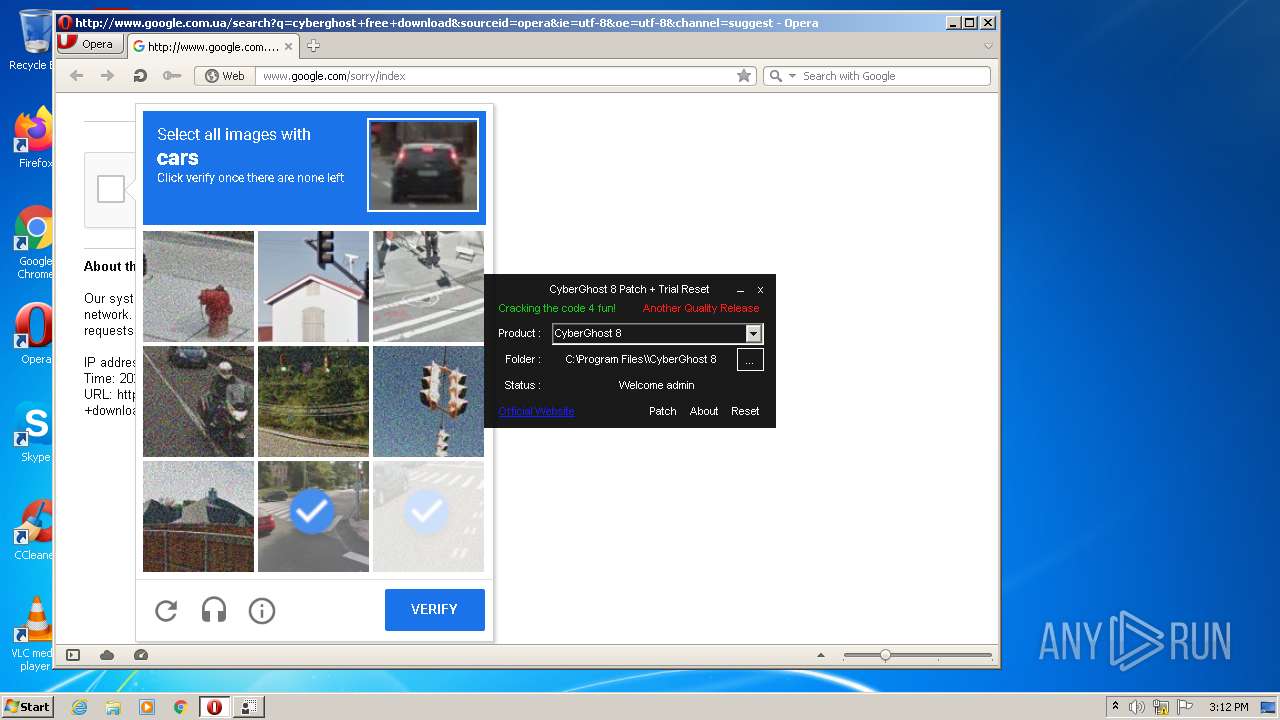The width and height of the screenshot is (1280, 720).
Task: Toggle faded checked captcha tile
Action: click(x=428, y=516)
